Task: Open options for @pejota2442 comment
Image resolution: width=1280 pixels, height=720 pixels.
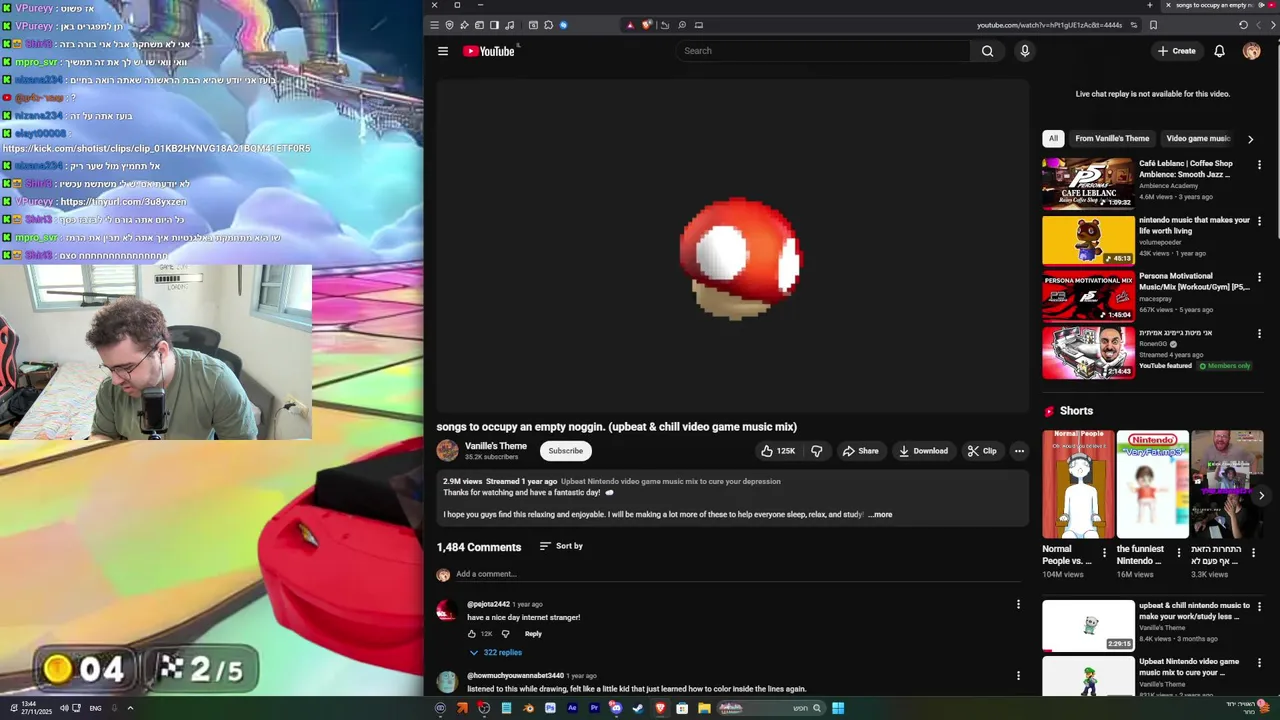Action: tap(1018, 604)
